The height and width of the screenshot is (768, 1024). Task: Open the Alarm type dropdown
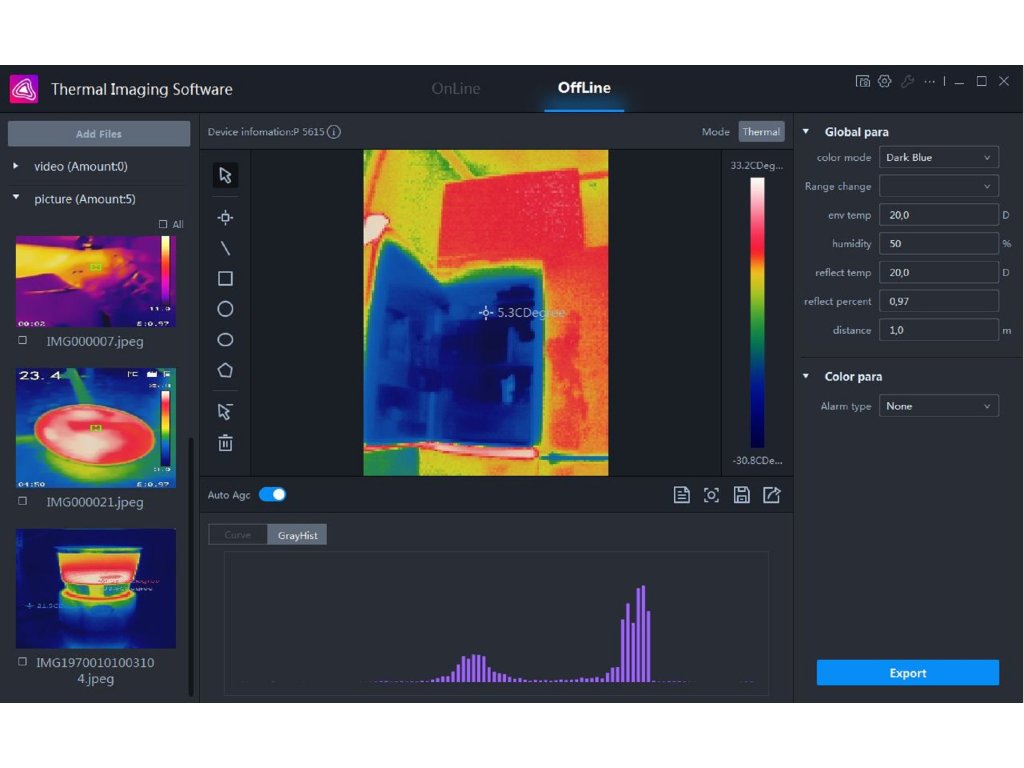(x=938, y=406)
